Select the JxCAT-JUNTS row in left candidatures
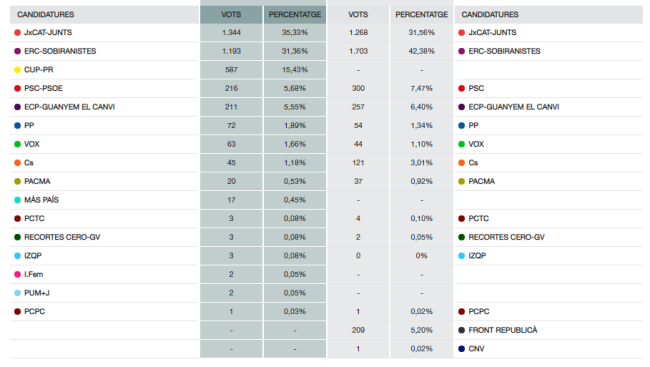This screenshot has width=650, height=367. click(x=104, y=32)
